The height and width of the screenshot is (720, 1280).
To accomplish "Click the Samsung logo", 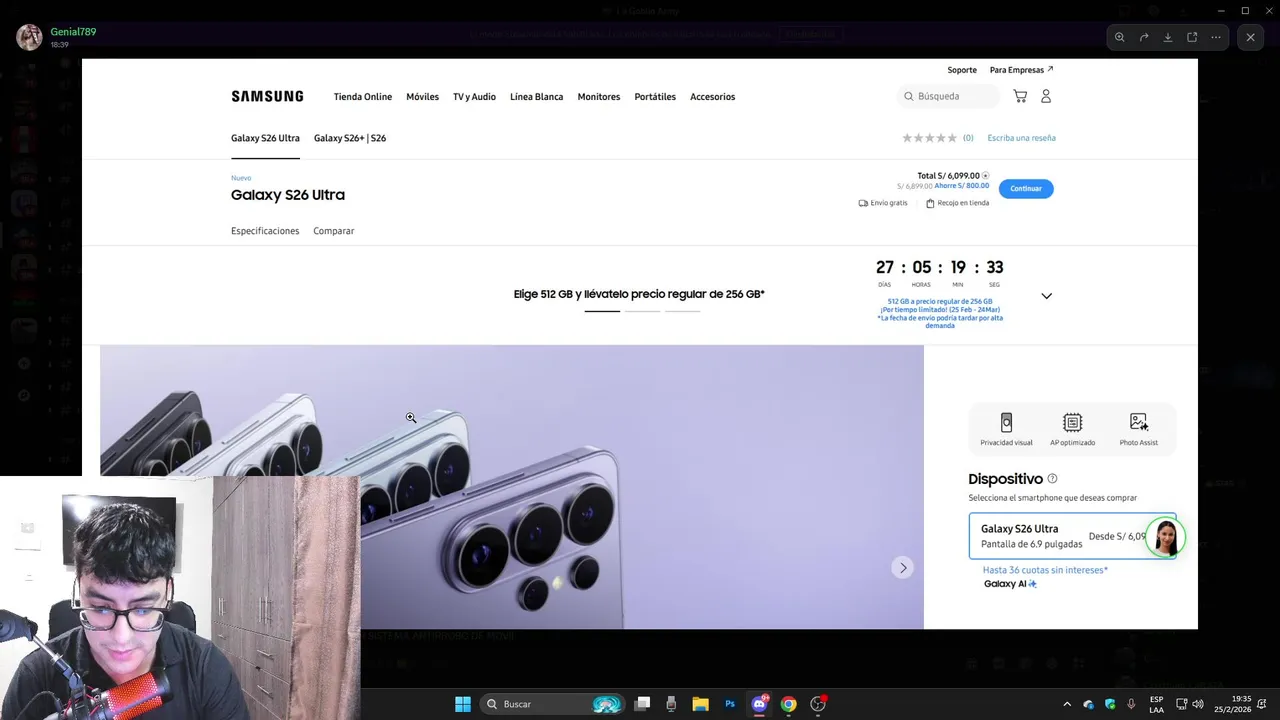I will click(x=267, y=96).
